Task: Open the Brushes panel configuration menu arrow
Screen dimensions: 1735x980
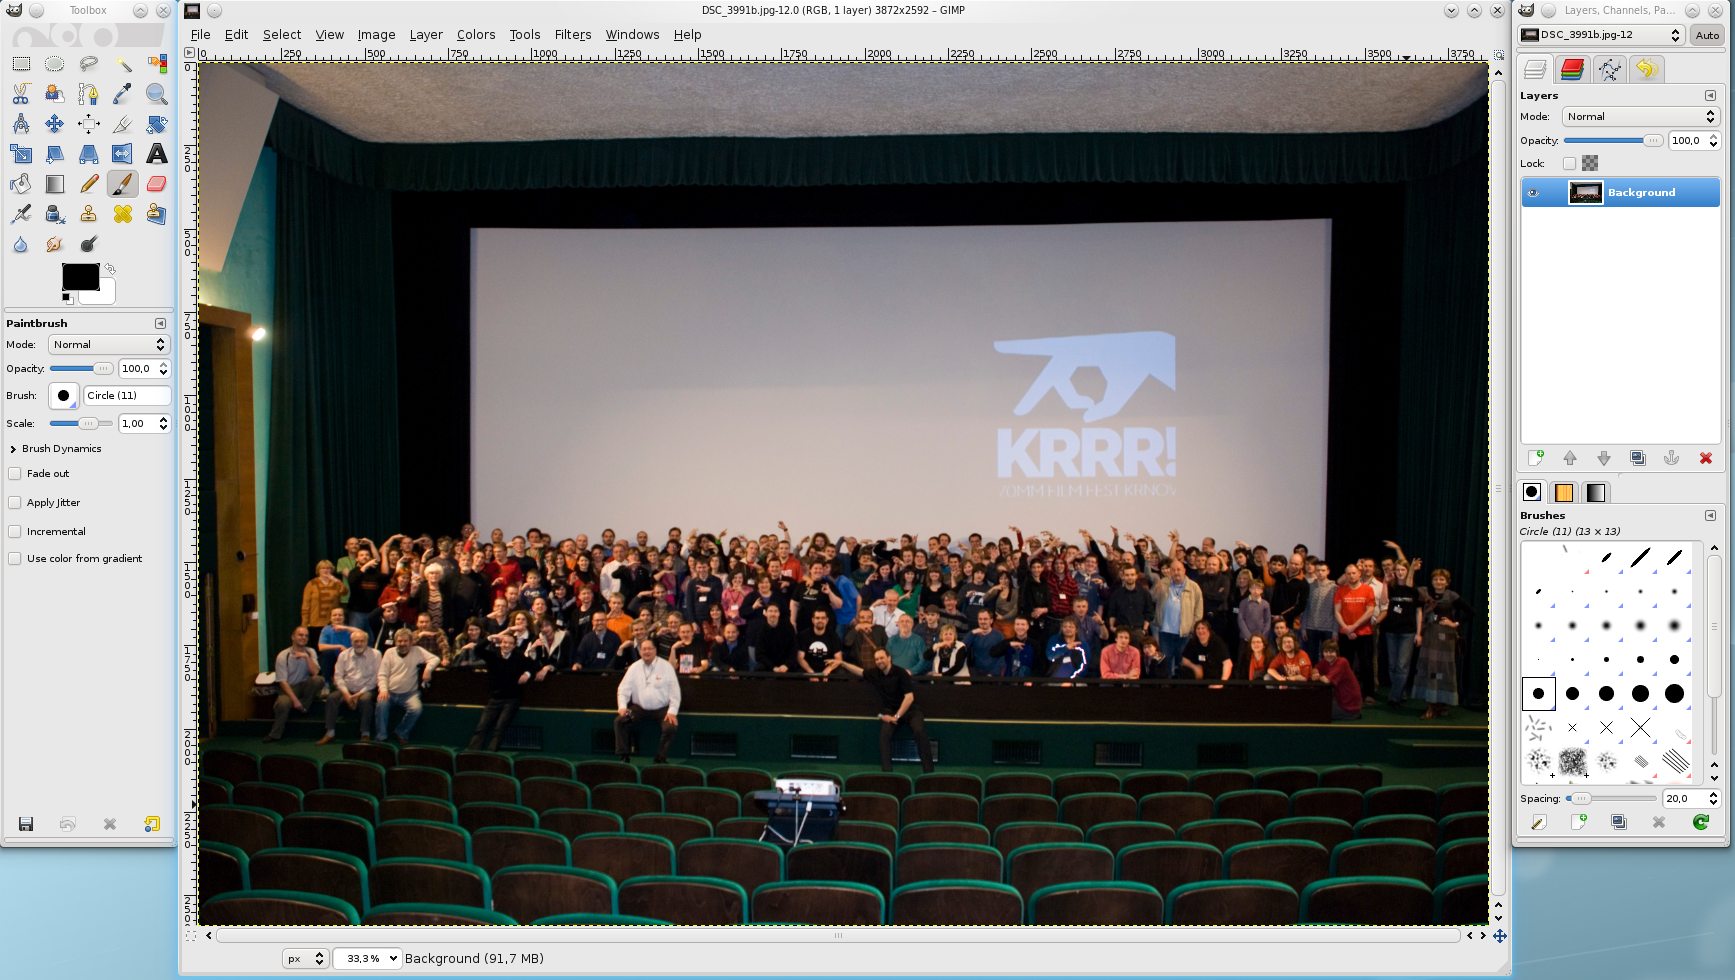Action: click(1710, 516)
